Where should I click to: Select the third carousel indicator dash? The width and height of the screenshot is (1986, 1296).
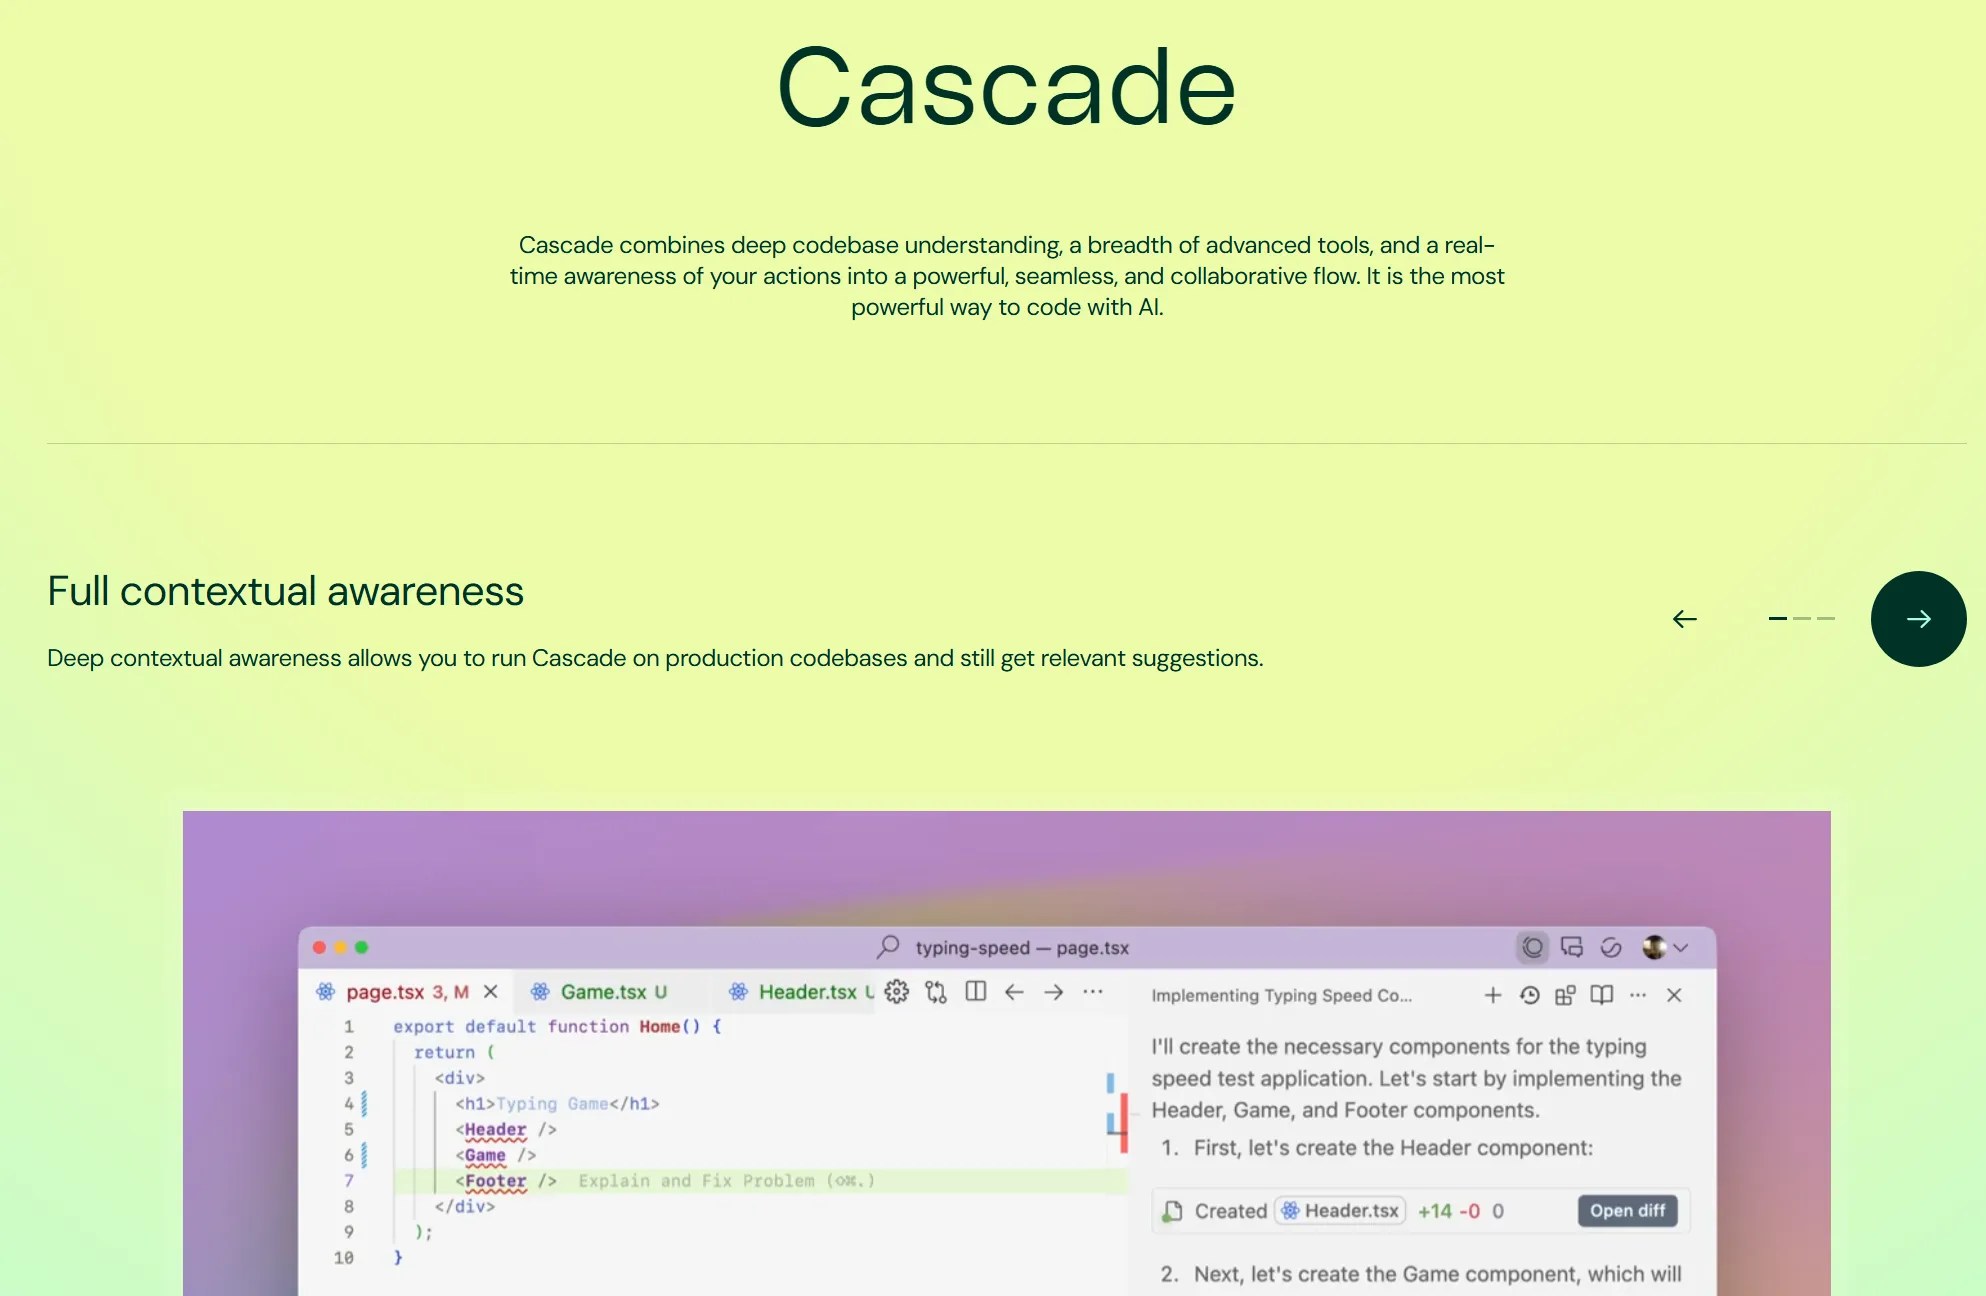click(1826, 619)
